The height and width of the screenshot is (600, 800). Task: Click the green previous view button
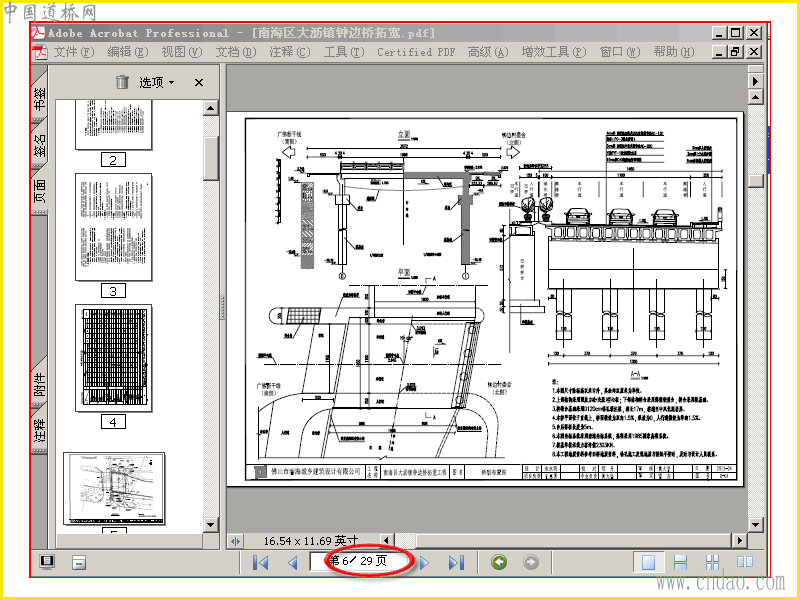click(x=498, y=562)
